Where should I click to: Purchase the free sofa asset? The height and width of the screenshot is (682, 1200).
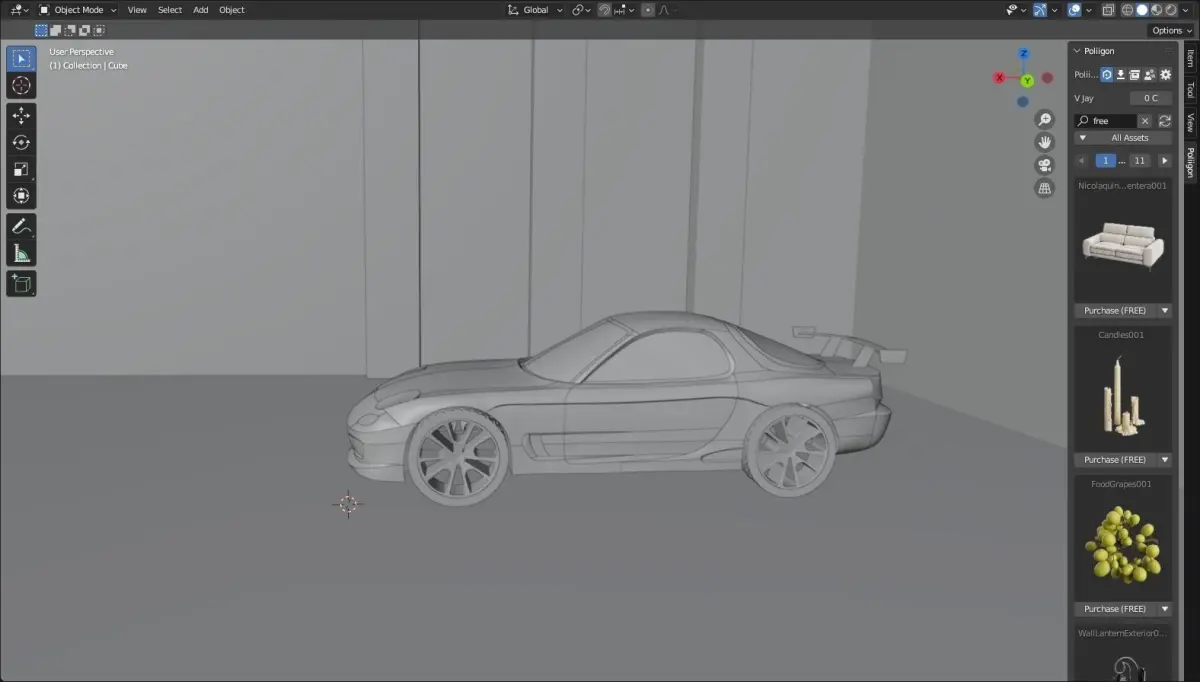1115,311
